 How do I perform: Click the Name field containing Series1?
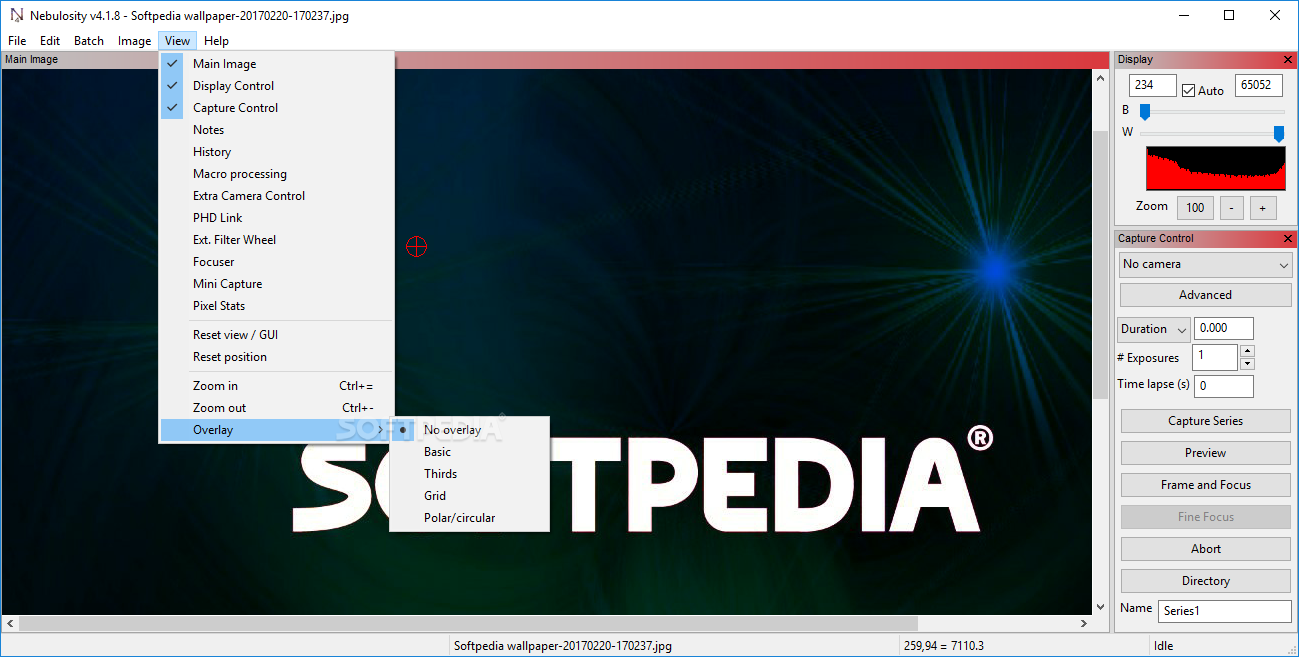click(x=1225, y=611)
